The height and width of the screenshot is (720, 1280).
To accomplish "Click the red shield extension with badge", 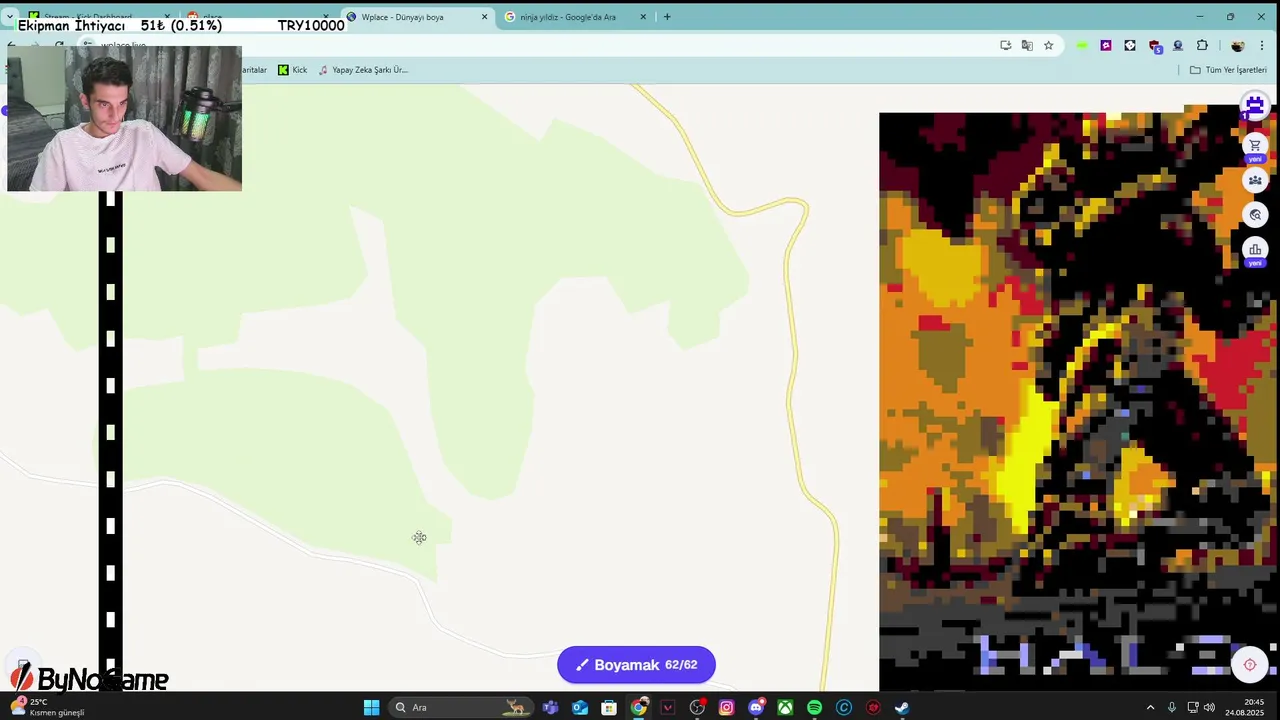I will click(1155, 46).
